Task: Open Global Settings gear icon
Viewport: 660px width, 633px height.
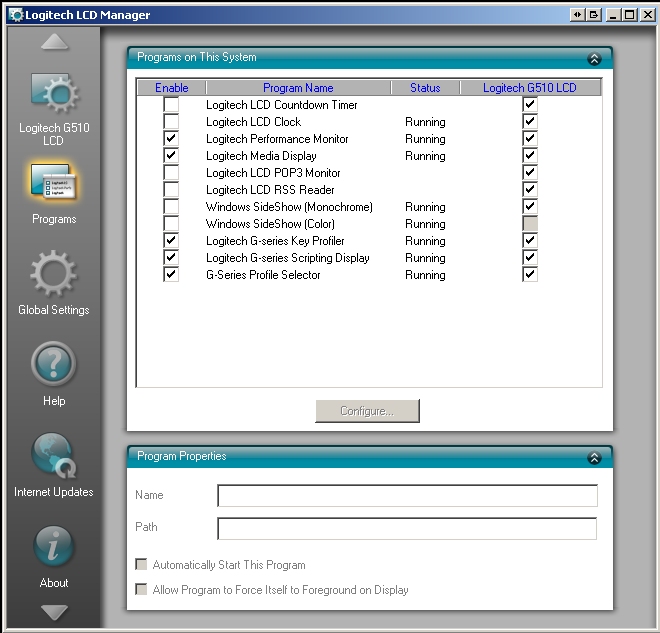Action: coord(53,274)
